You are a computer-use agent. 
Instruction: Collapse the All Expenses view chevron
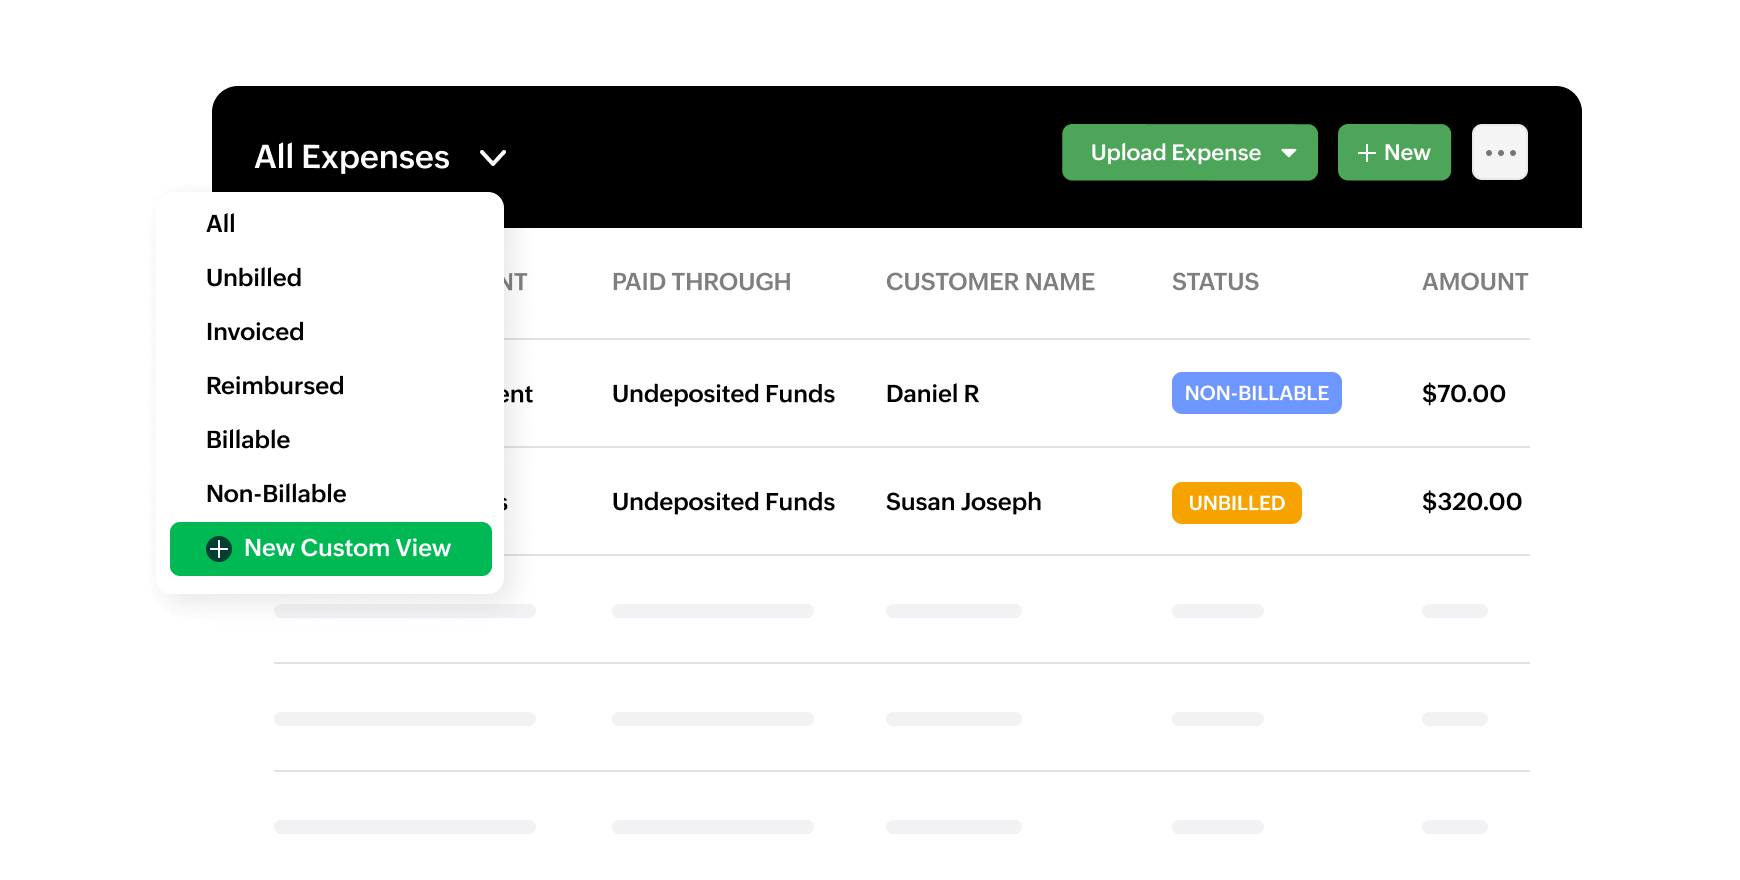493,158
